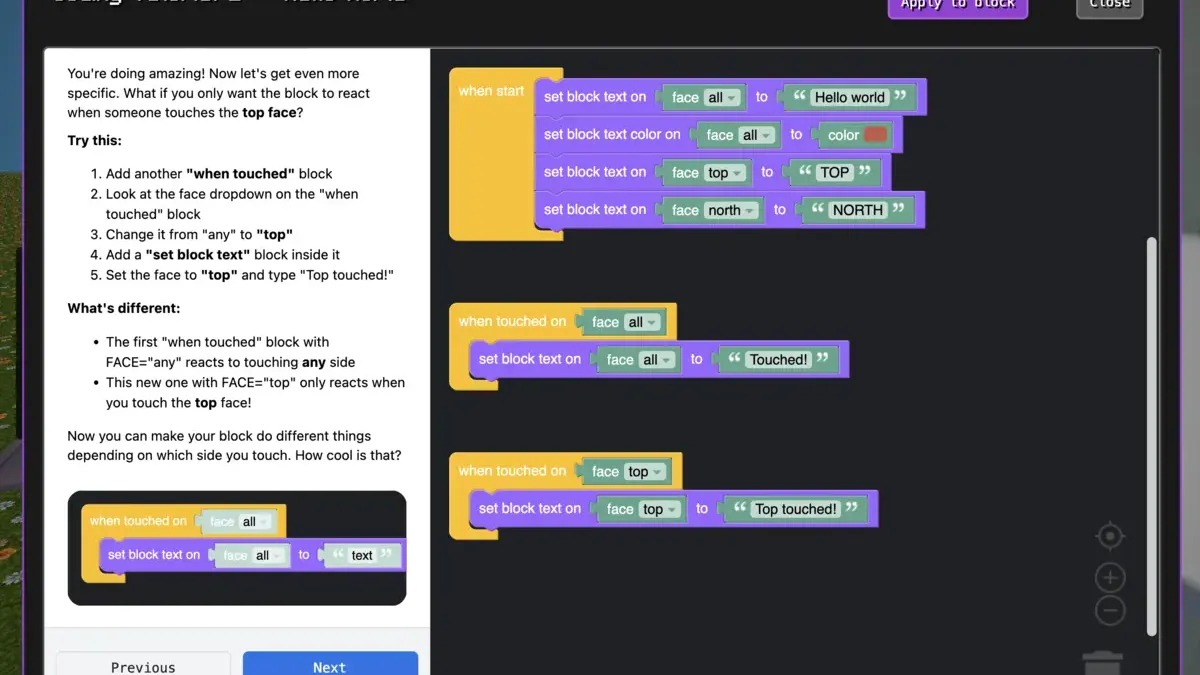
Task: Edit the "Hello world" text field
Action: point(849,98)
